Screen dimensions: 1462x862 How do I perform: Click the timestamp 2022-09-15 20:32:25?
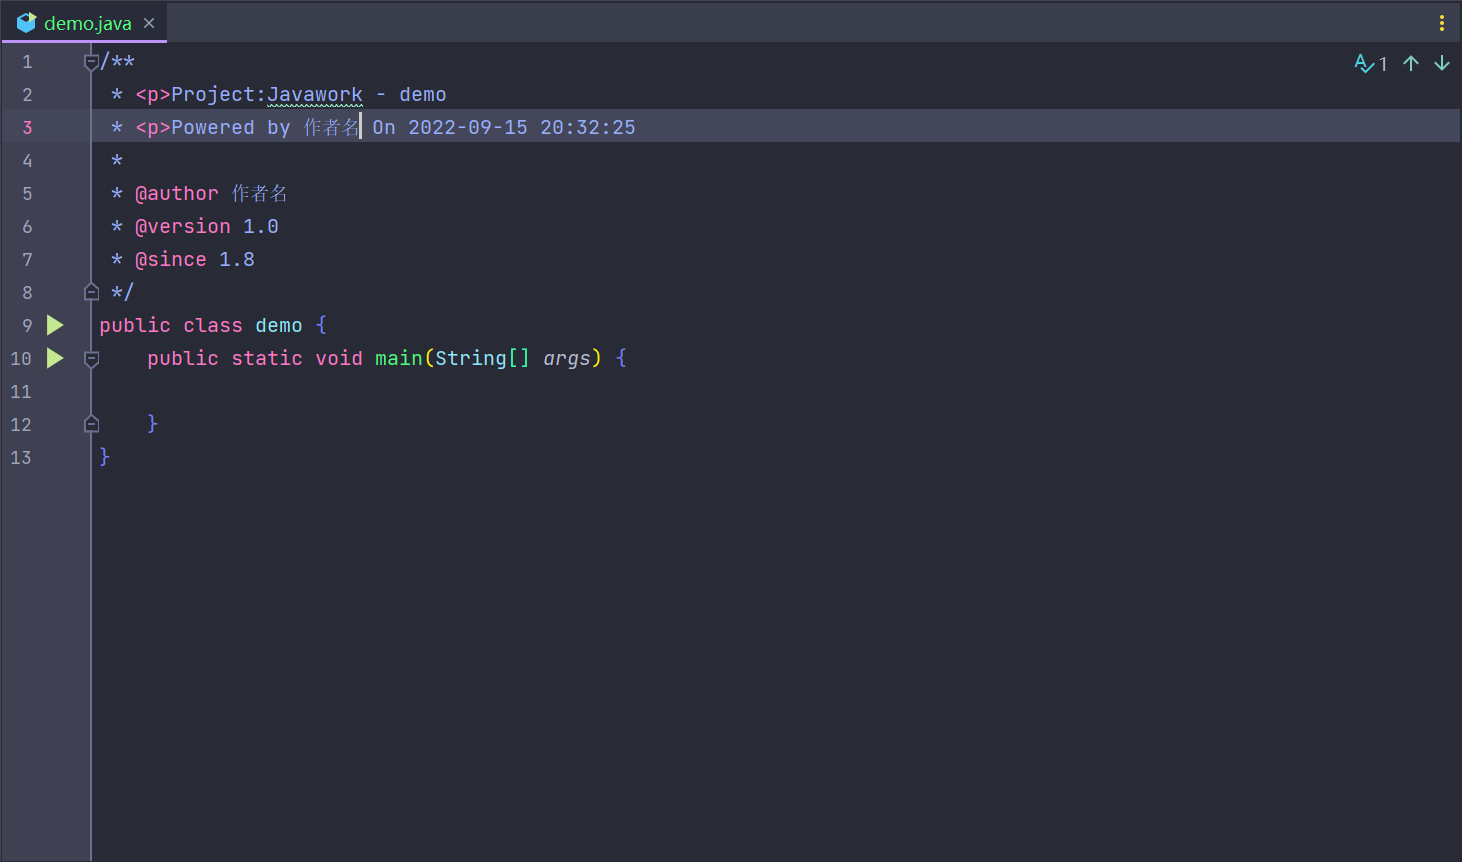tap(522, 128)
